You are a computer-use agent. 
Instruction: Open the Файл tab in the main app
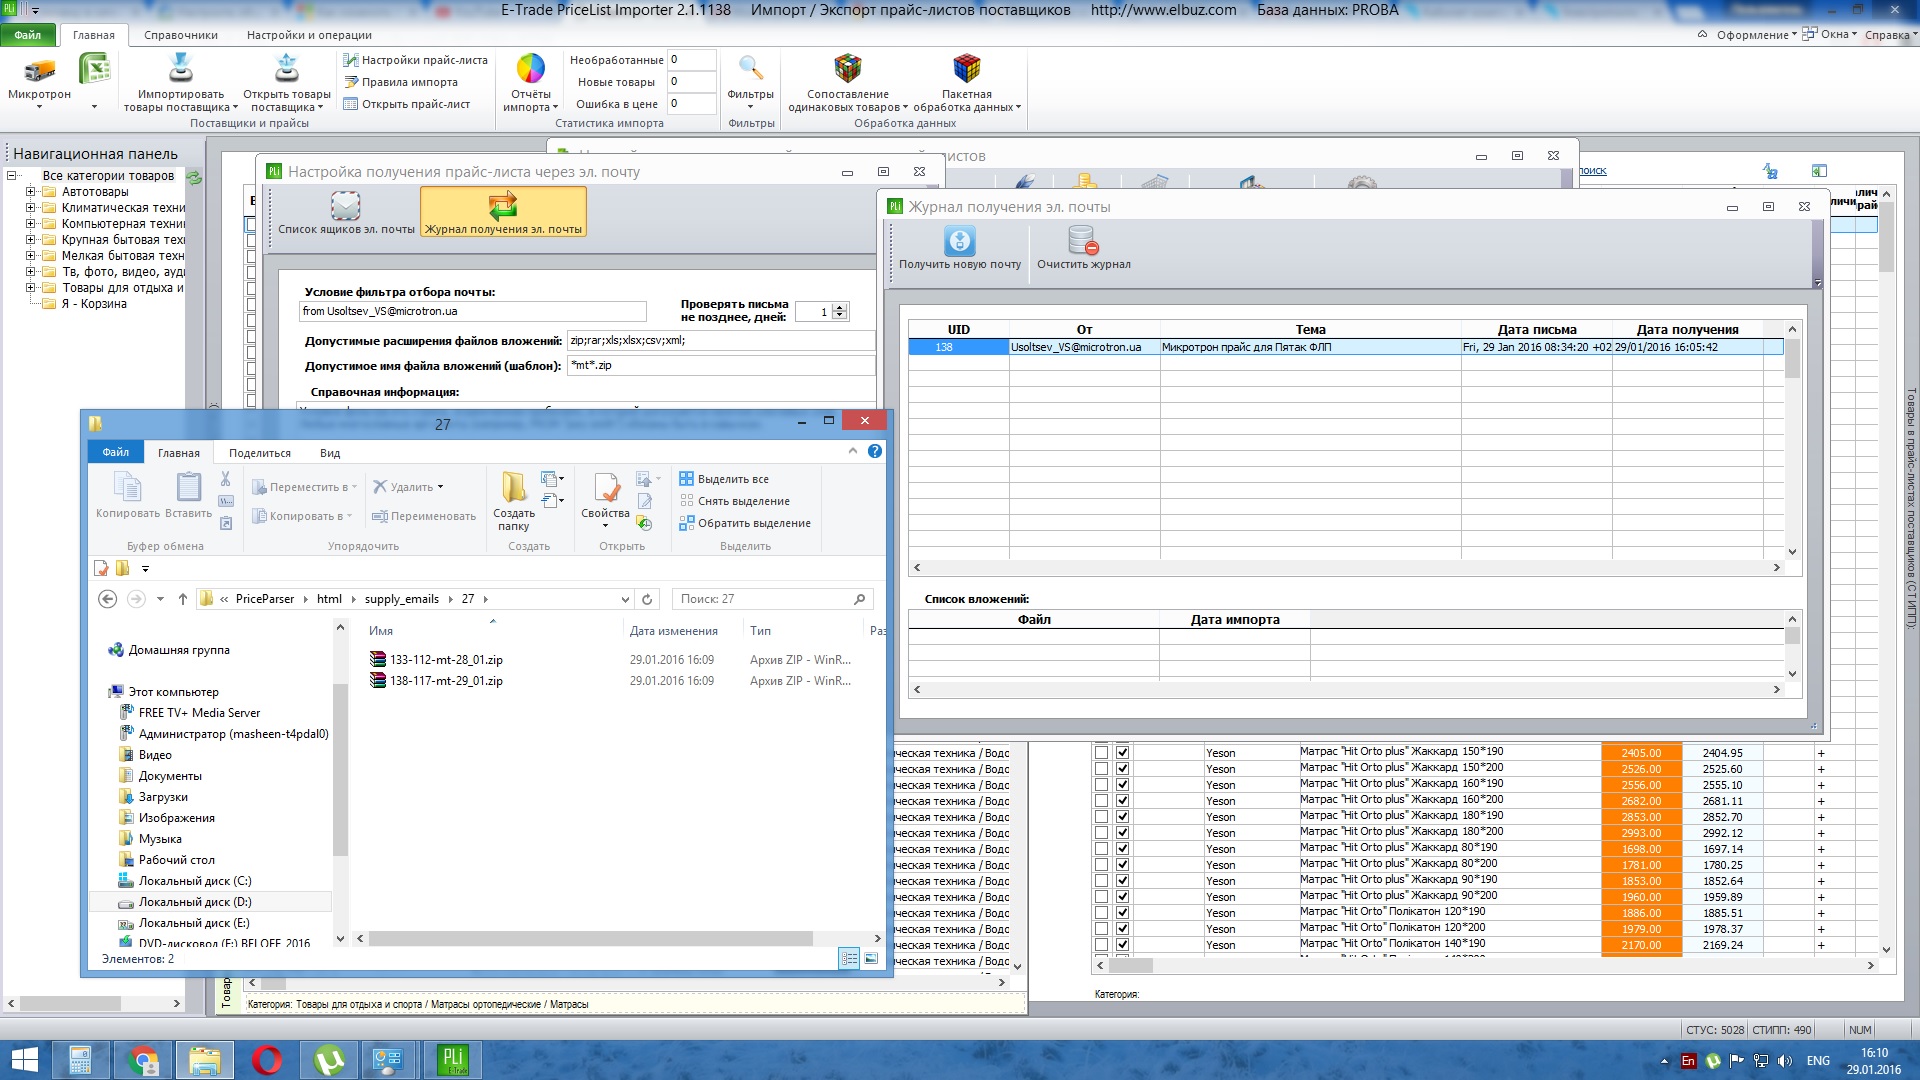coord(28,35)
